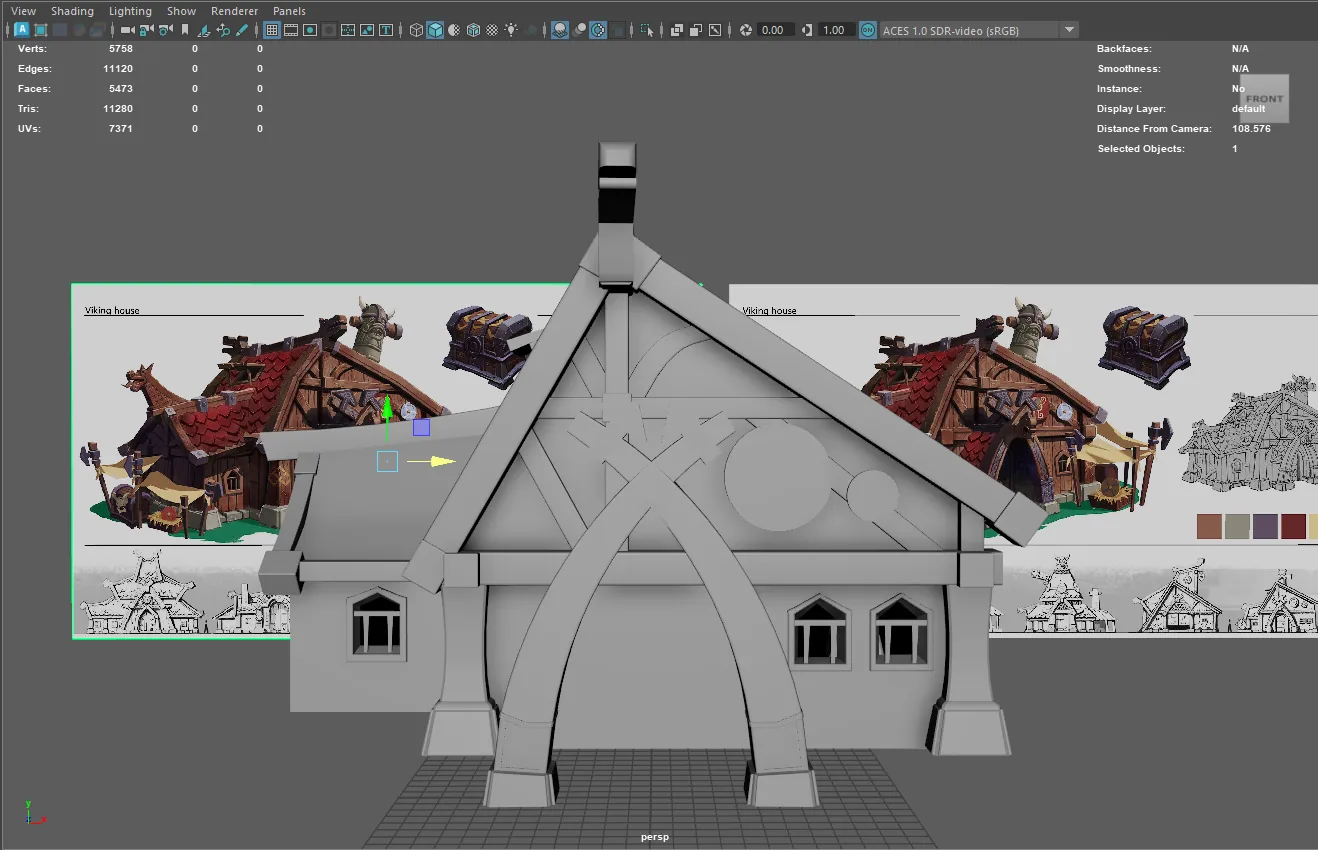Toggle the viewport Grid display
The image size is (1318, 850).
pos(271,30)
